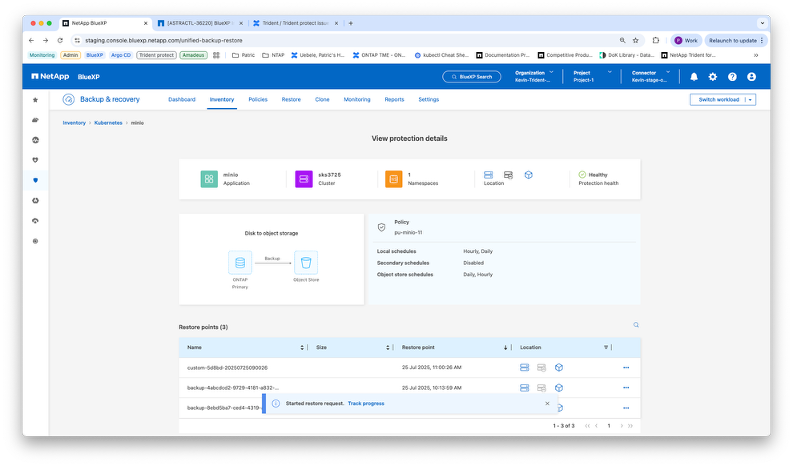Open the Backup & recovery Settings tab
The image size is (793, 466).
click(428, 100)
